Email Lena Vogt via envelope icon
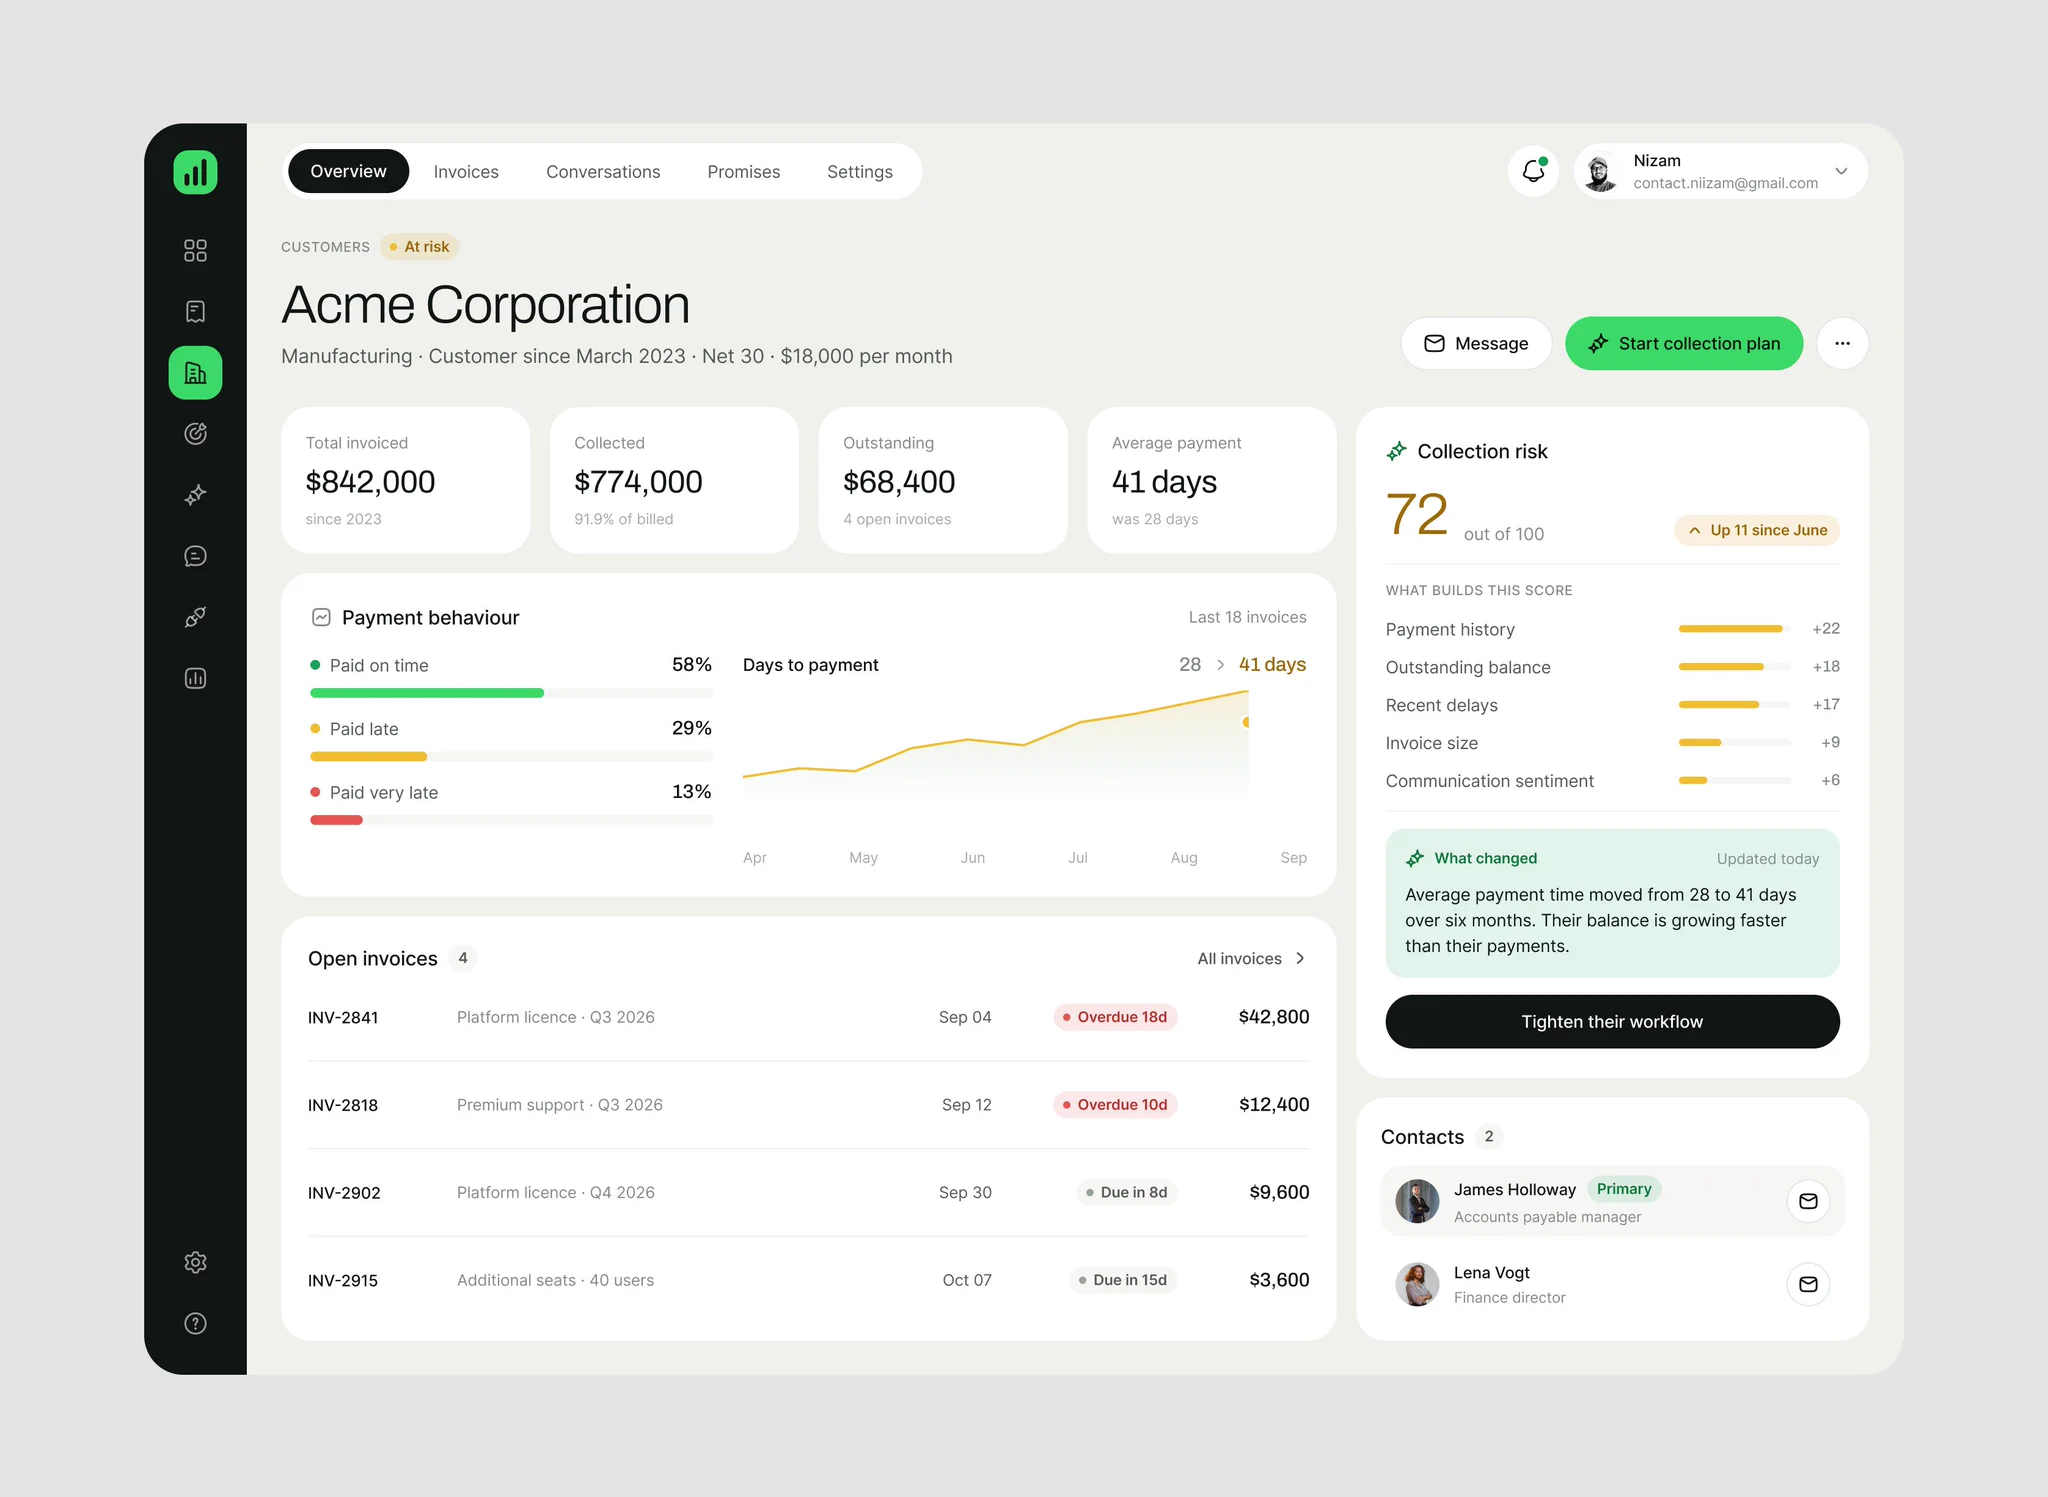Screen dimensions: 2048x1497 [1808, 1284]
